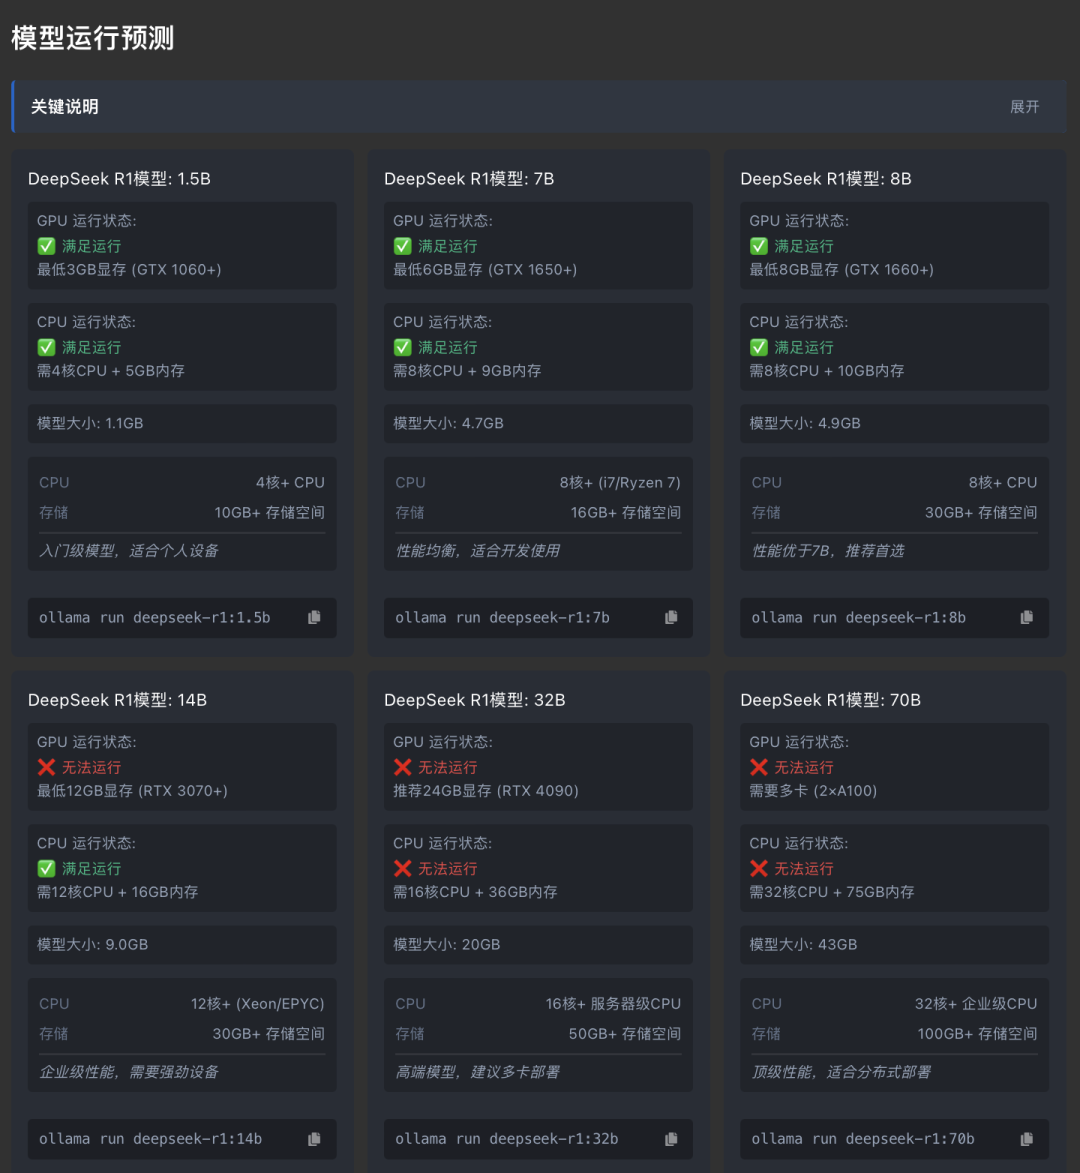Copy the deepseek-r1:8b ollama command
1080x1173 pixels.
pos(1027,617)
